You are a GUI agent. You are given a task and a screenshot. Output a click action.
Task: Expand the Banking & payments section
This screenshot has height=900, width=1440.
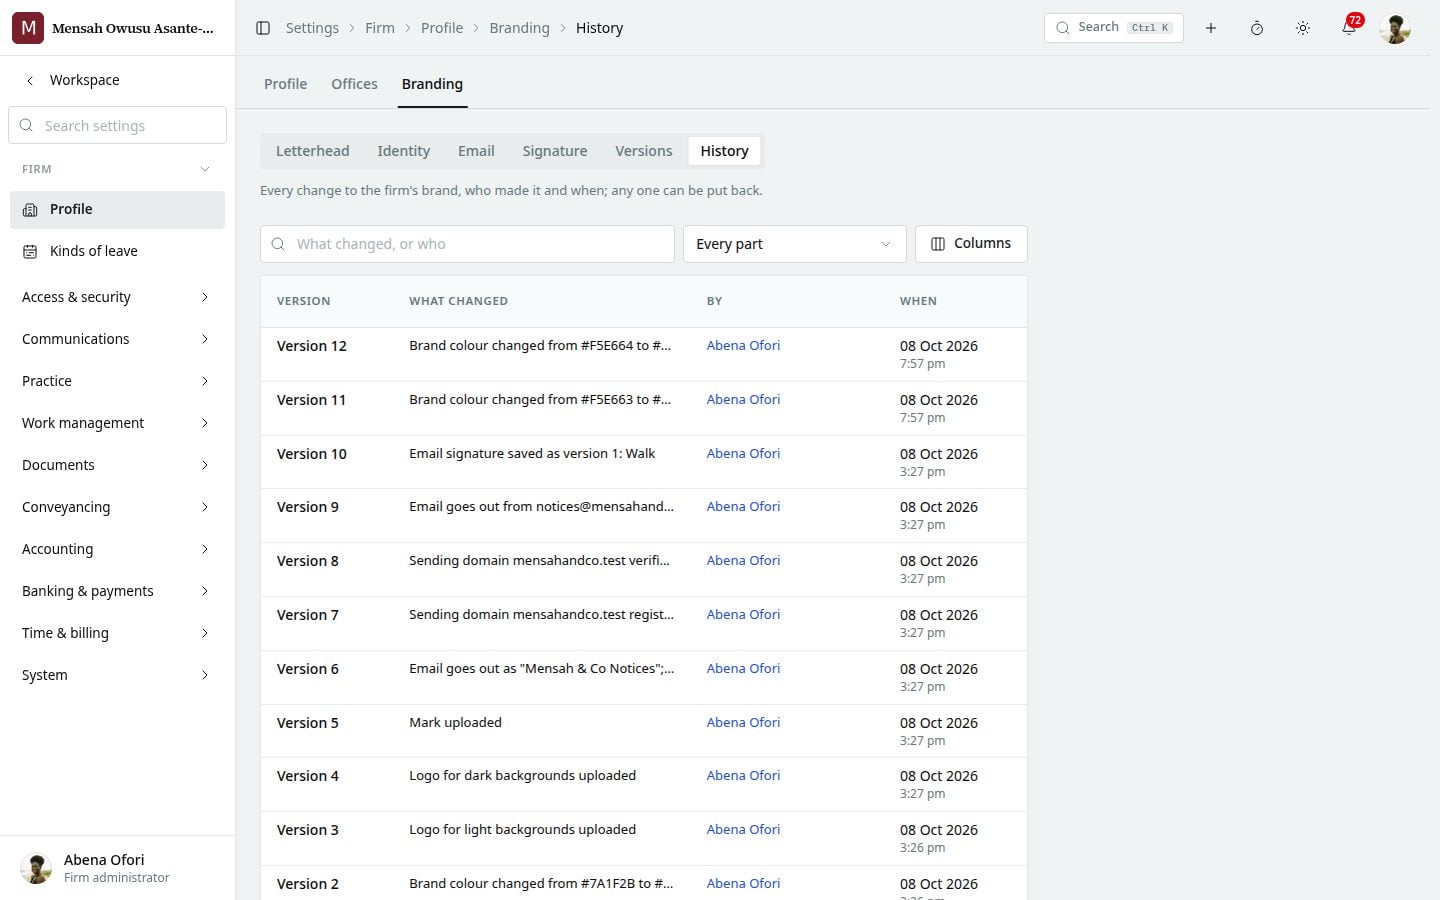click(117, 591)
